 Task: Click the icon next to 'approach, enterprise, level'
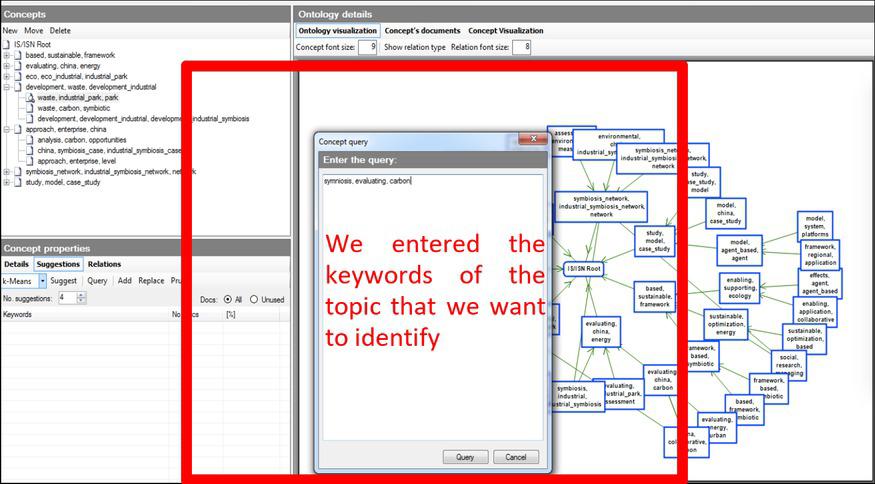(30, 161)
